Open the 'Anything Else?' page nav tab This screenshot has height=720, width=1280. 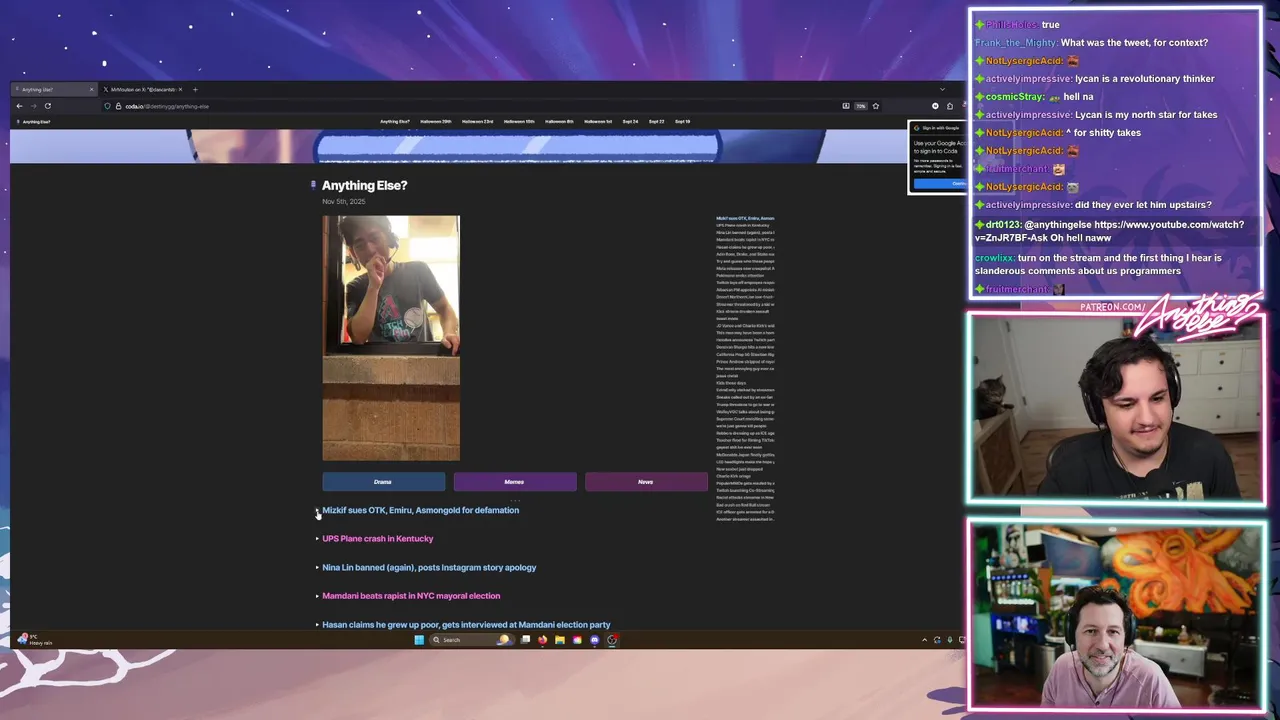click(x=395, y=122)
